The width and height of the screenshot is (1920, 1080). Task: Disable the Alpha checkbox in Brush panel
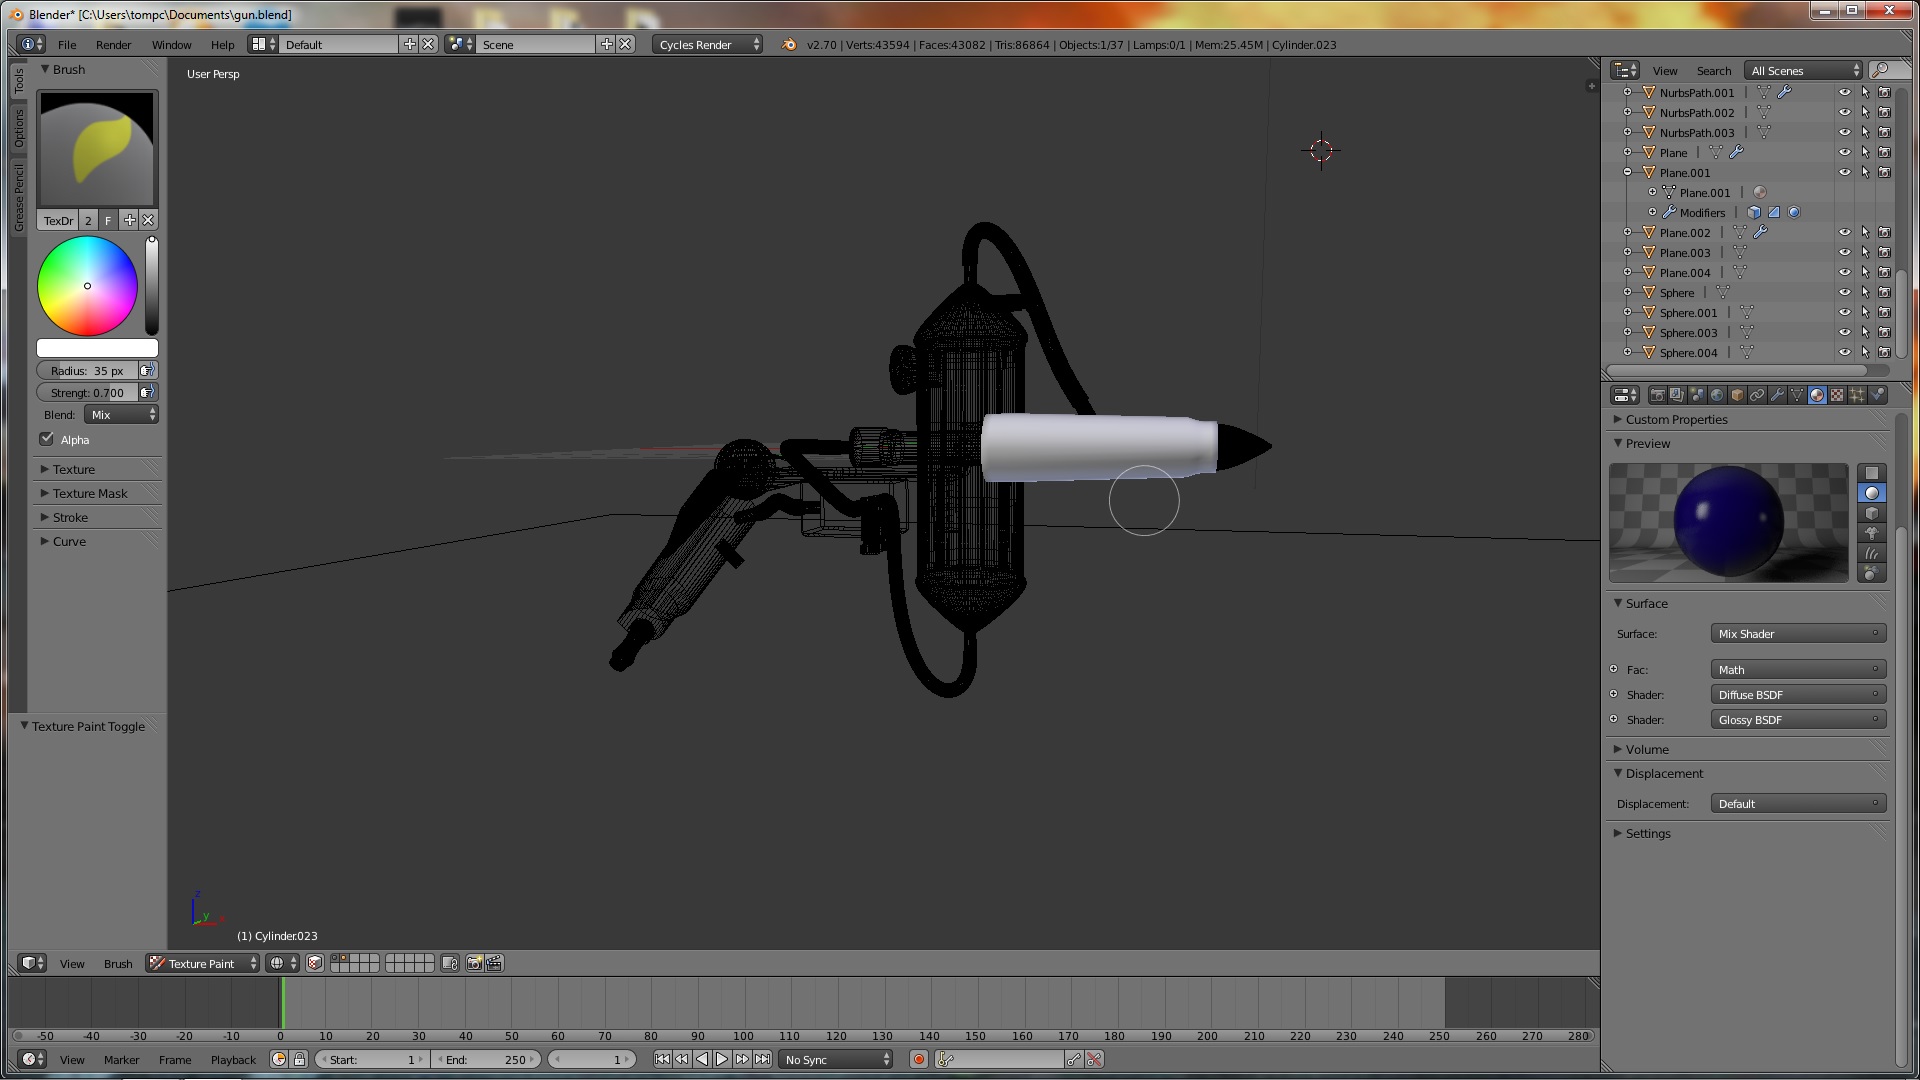coord(47,439)
